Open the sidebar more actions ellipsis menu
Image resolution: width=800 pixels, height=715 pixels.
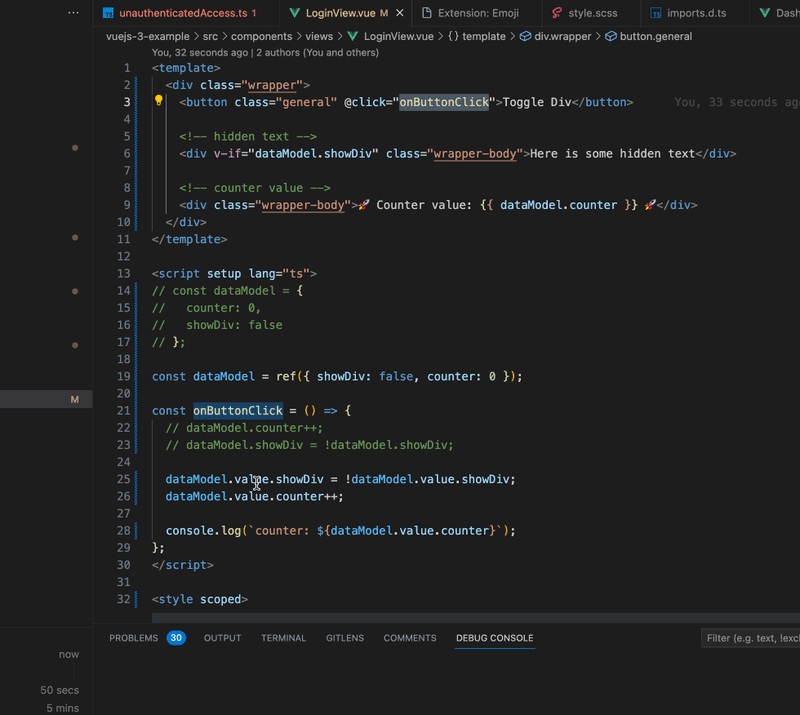73,13
